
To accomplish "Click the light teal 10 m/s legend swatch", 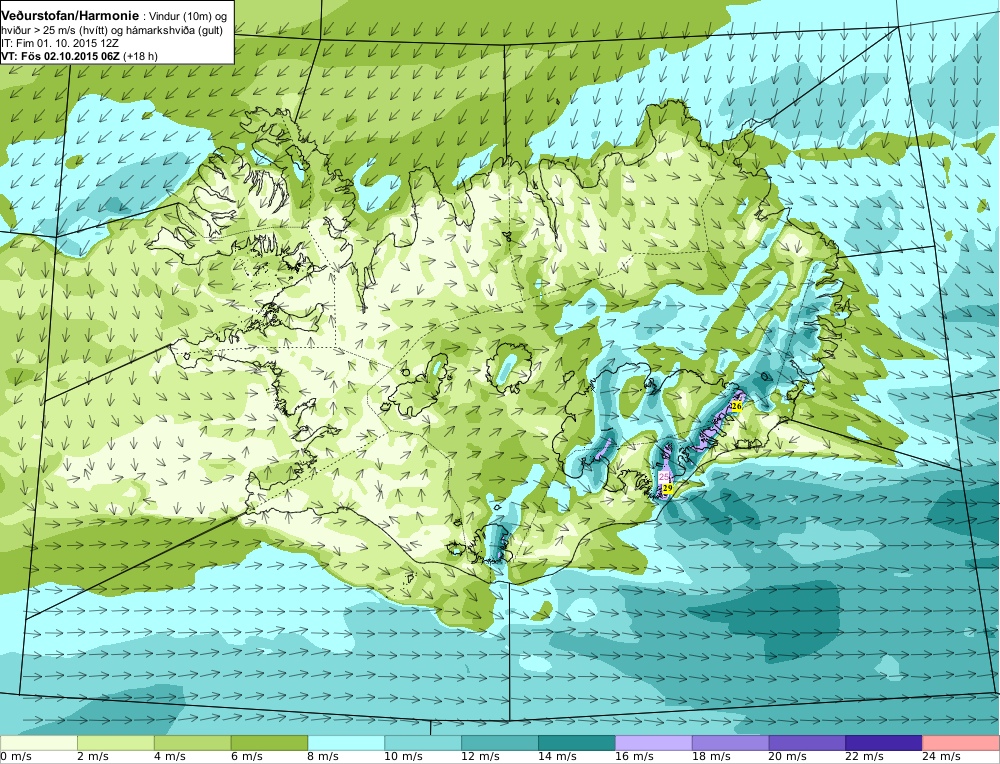I will coord(423,743).
